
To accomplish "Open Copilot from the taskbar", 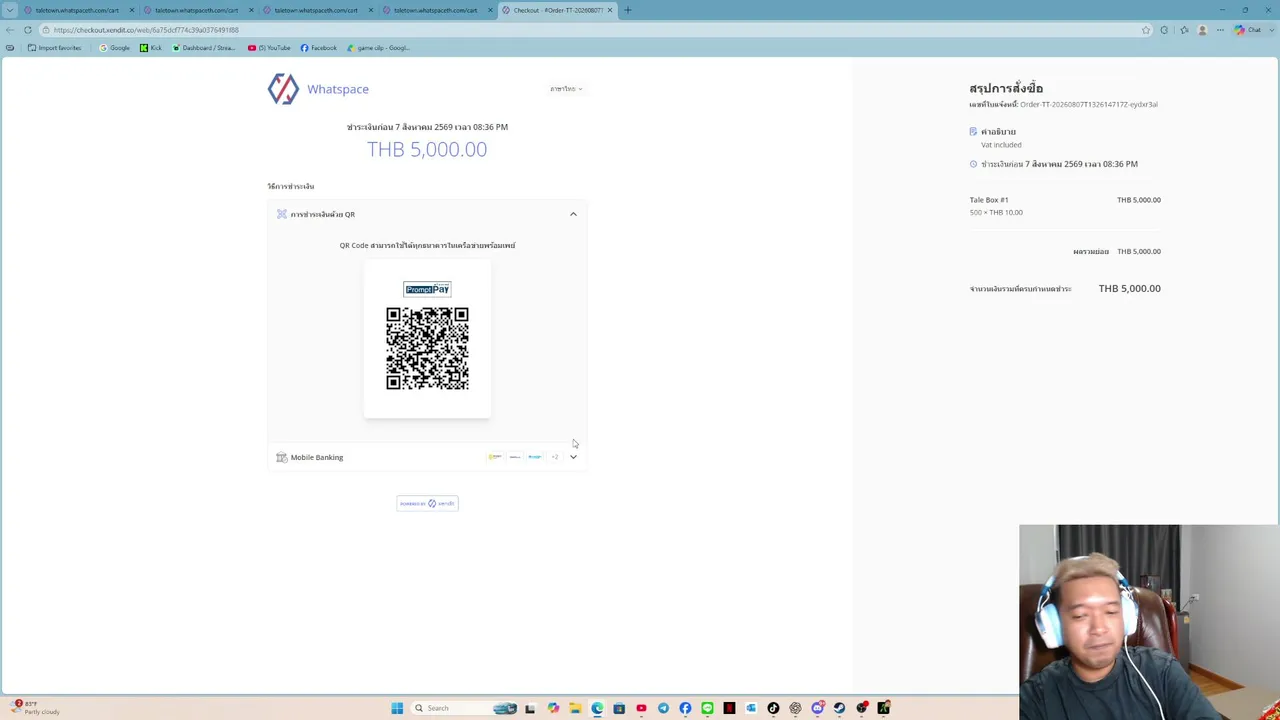I will click(553, 708).
